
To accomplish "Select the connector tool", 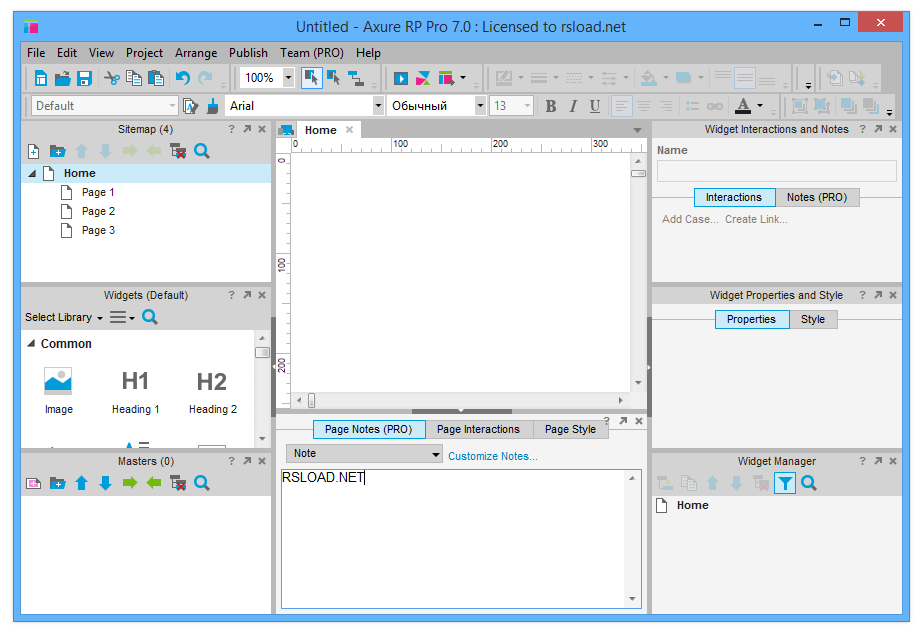I will click(356, 78).
